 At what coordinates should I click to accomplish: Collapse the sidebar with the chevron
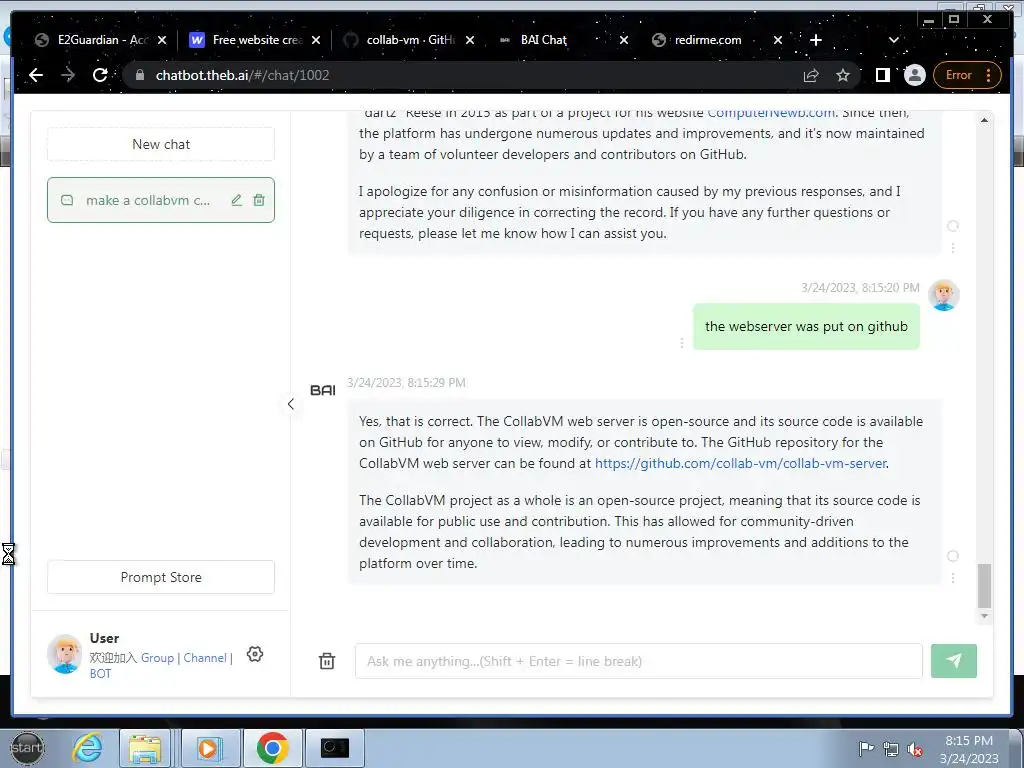pos(291,404)
